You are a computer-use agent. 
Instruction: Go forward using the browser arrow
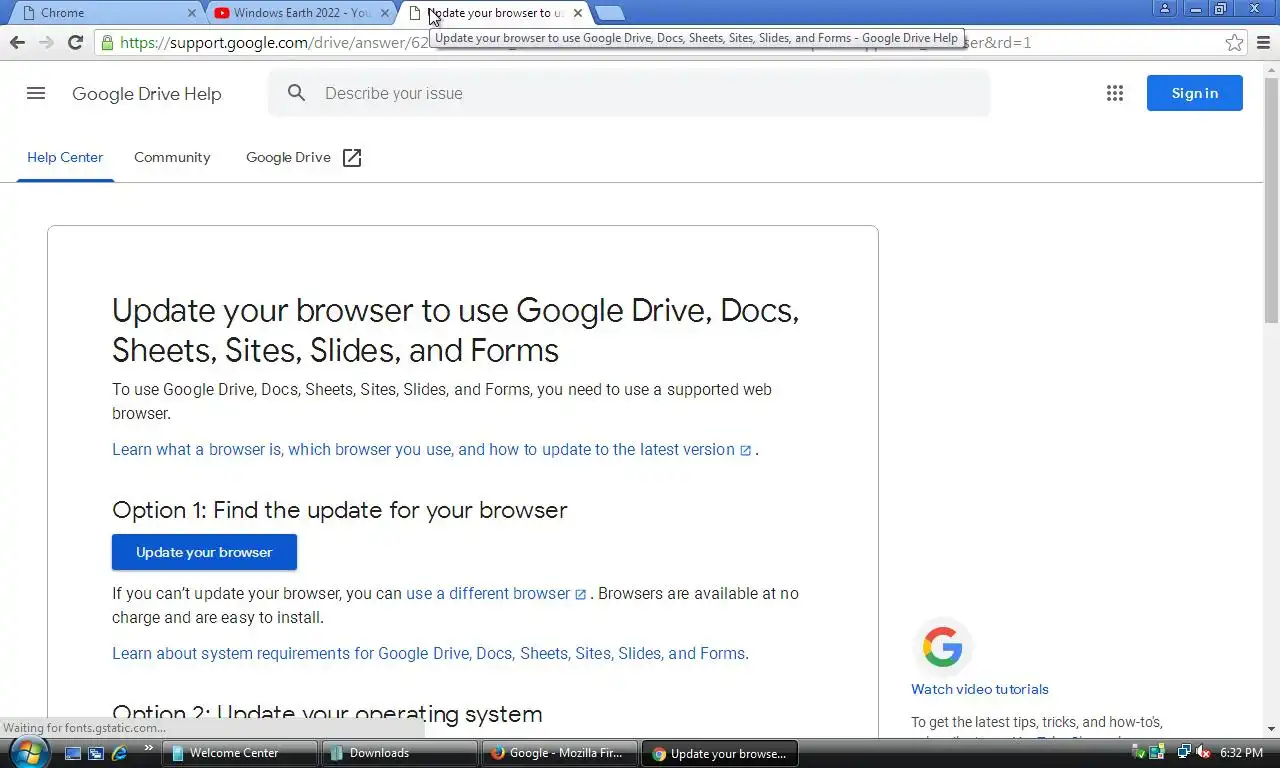click(x=46, y=42)
